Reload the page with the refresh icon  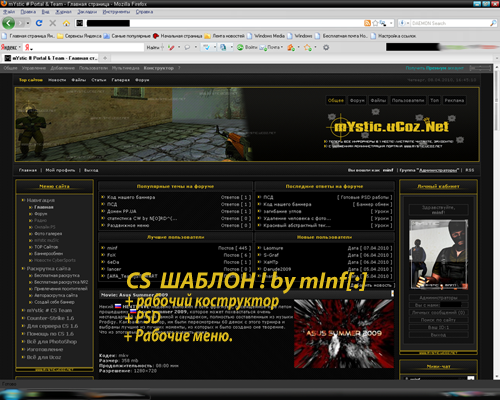(39, 23)
